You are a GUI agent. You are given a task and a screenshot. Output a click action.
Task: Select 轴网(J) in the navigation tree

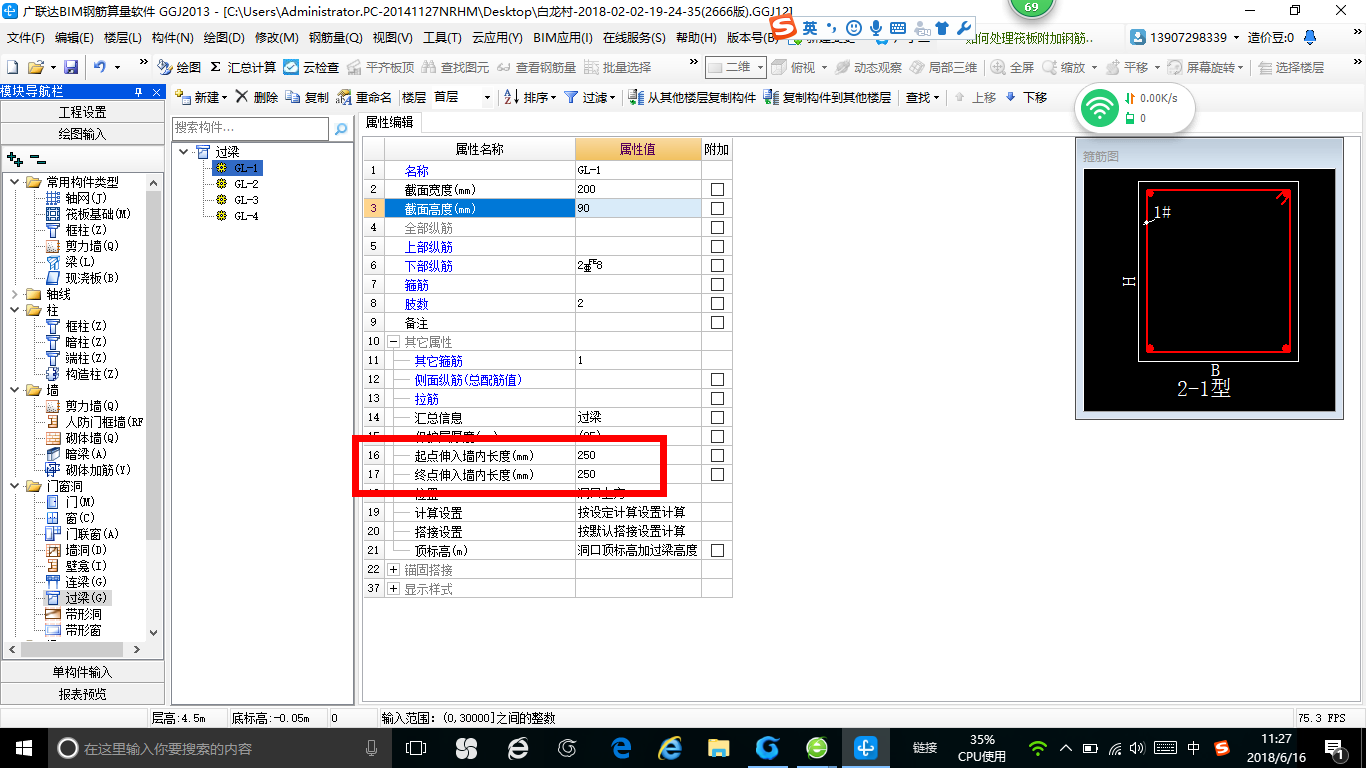click(77, 198)
